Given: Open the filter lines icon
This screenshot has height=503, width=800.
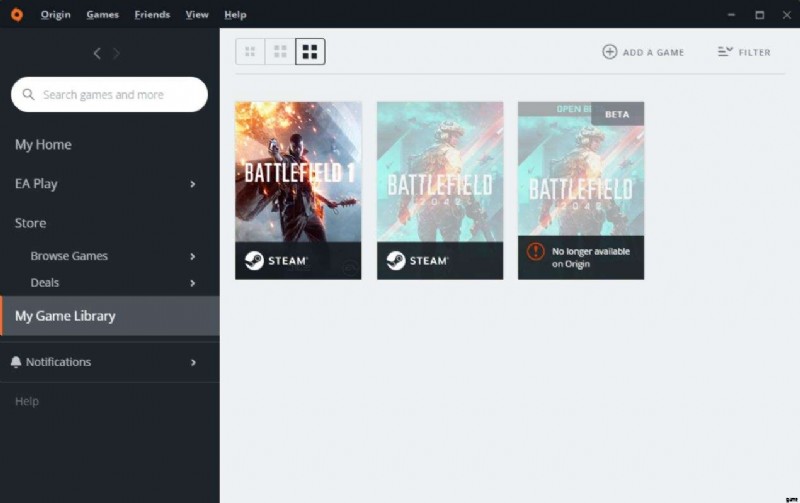Looking at the screenshot, I should [725, 51].
